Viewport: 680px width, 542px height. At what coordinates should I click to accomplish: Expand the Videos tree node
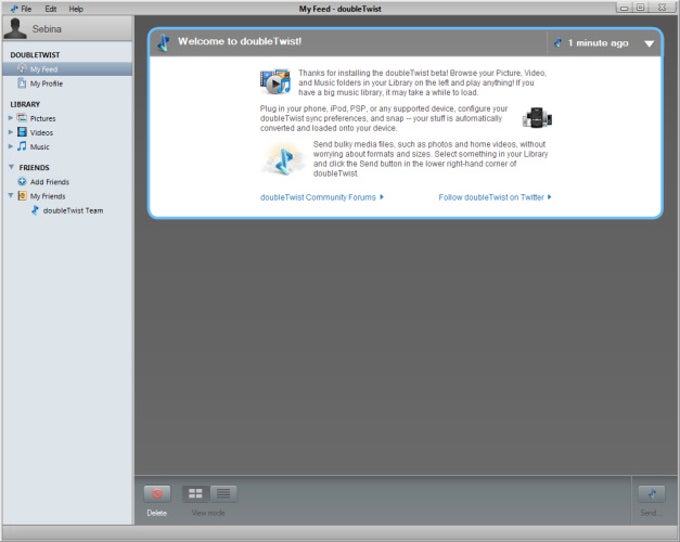coord(10,132)
